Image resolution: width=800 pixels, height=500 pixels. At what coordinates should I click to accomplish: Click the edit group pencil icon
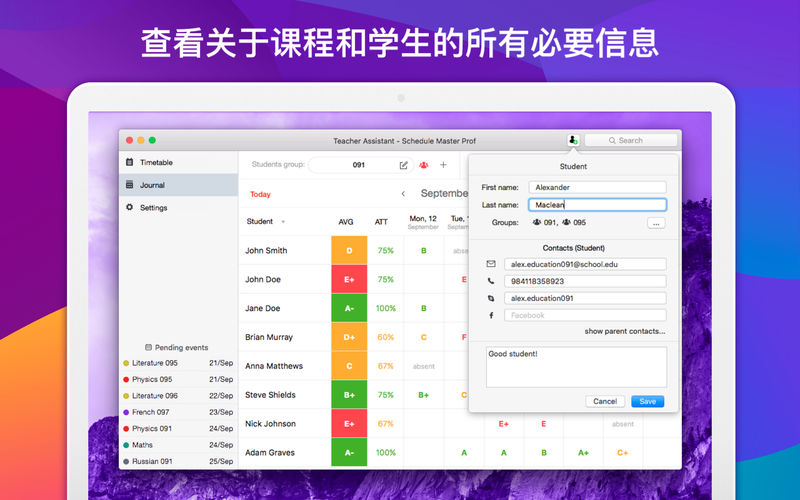pos(404,165)
